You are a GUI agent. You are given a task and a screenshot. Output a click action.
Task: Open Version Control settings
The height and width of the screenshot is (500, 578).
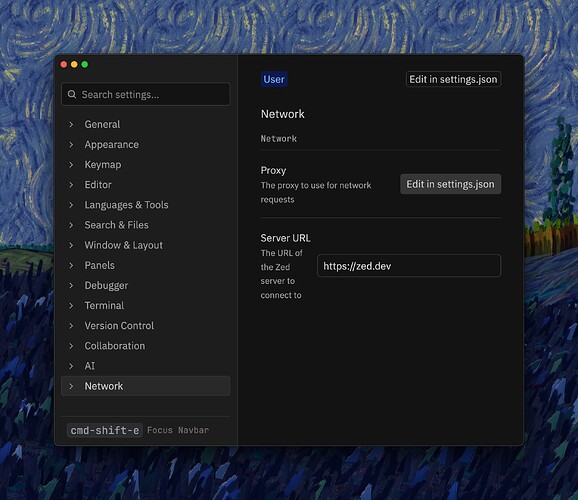click(119, 326)
